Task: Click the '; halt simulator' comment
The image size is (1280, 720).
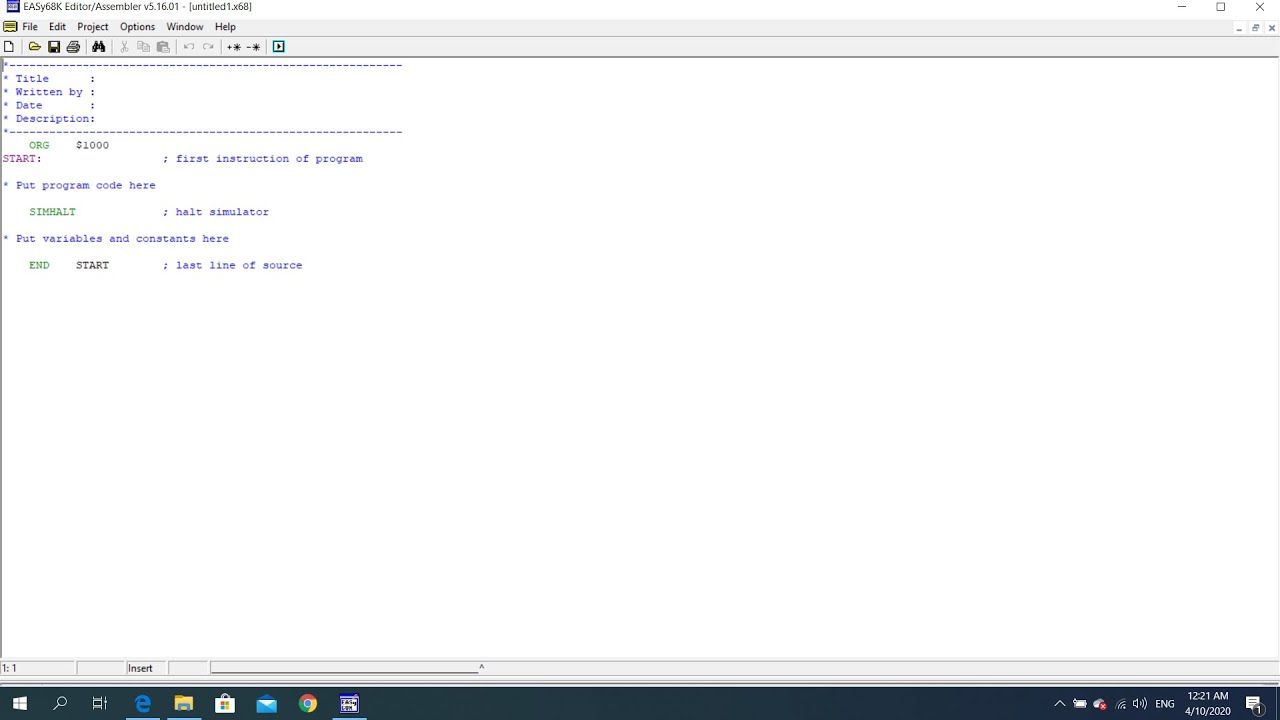Action: [x=216, y=212]
